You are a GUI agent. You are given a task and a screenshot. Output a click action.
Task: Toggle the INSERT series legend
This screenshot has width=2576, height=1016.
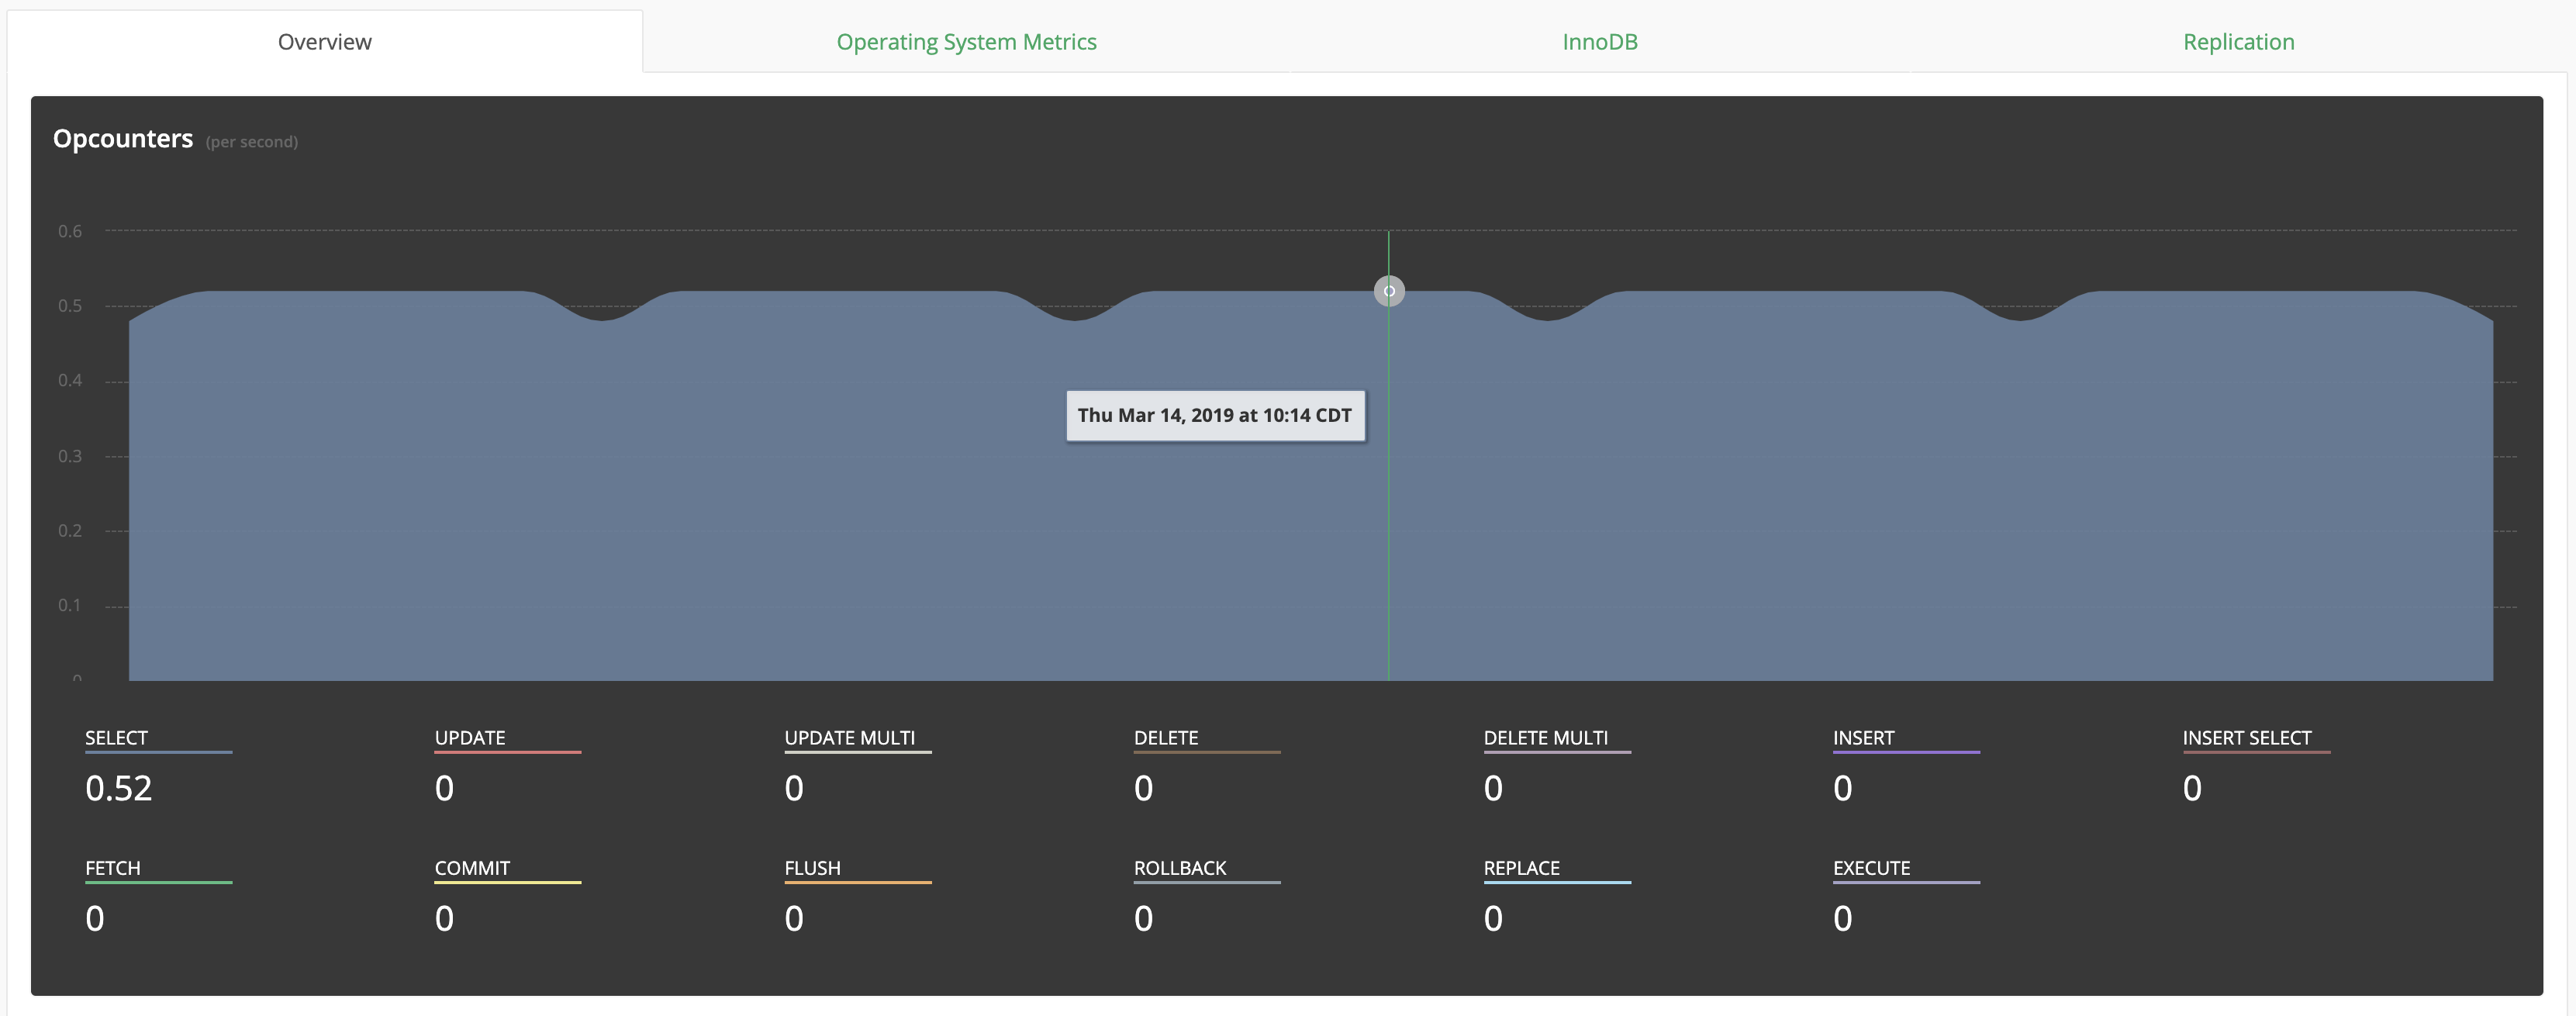coord(1863,738)
